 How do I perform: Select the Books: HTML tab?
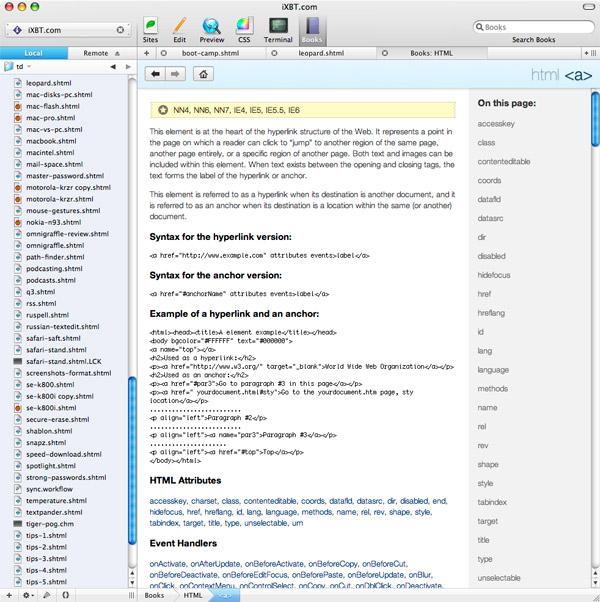[x=431, y=53]
